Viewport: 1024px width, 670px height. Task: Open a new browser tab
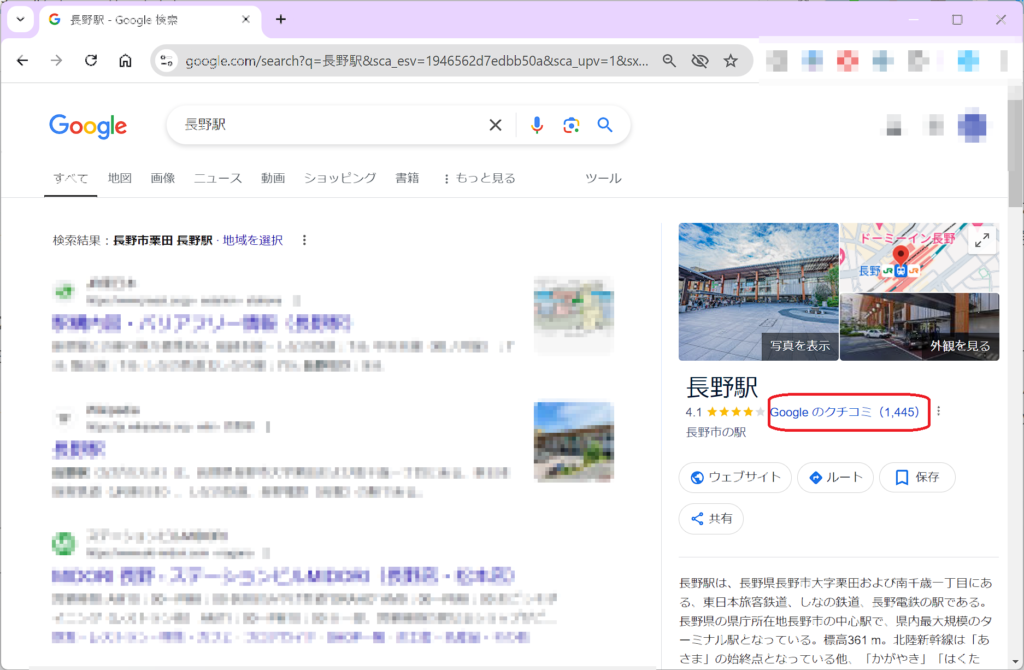click(x=281, y=20)
